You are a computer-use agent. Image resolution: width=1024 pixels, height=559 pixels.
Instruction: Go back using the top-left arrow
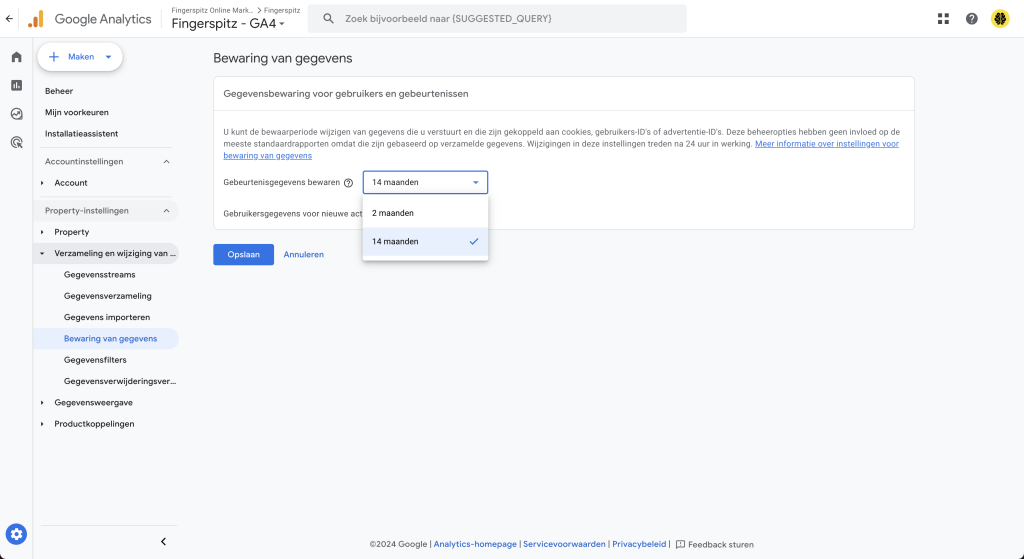[9, 19]
